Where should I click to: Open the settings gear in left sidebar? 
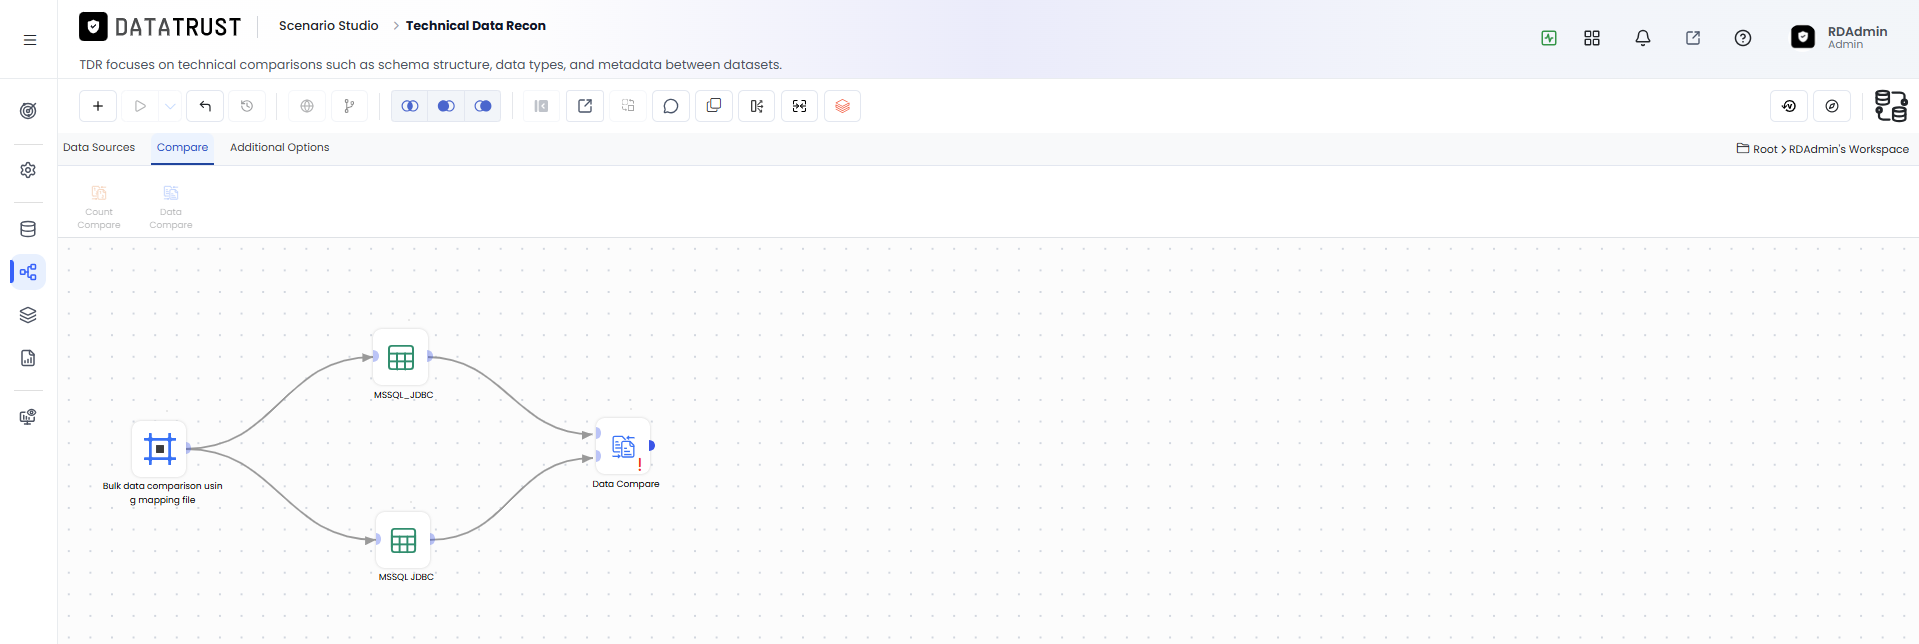click(x=28, y=170)
